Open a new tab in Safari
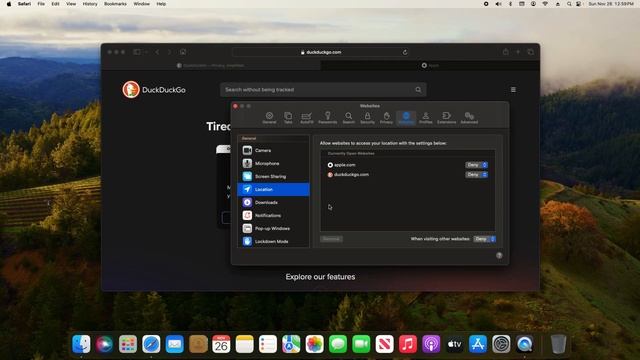The width and height of the screenshot is (640, 360). pos(518,52)
